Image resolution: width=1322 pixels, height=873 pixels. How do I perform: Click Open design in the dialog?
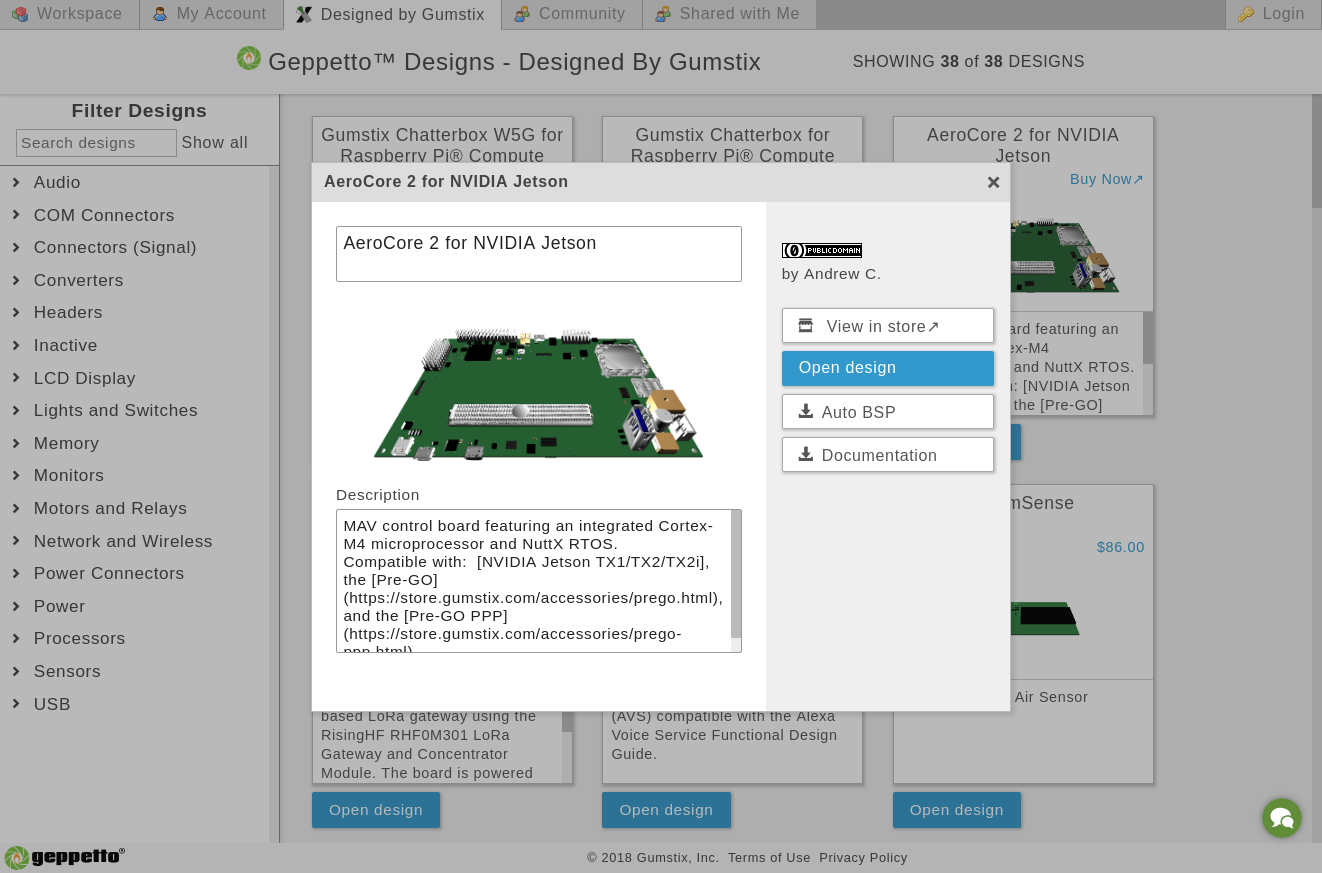(888, 368)
